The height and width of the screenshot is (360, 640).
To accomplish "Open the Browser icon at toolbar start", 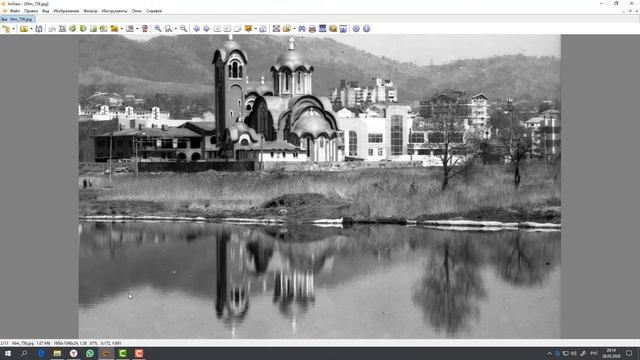I will coord(6,29).
